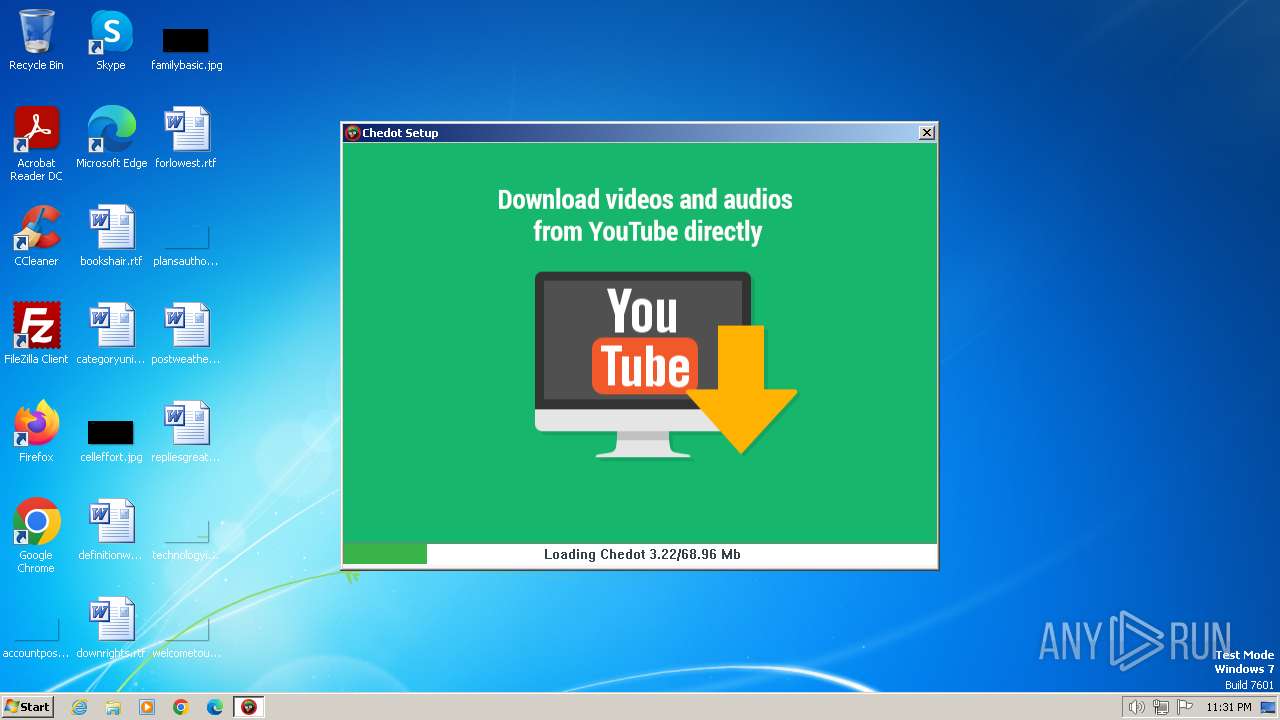Select the celleffort.jpg image file
1280x720 pixels.
[x=111, y=441]
